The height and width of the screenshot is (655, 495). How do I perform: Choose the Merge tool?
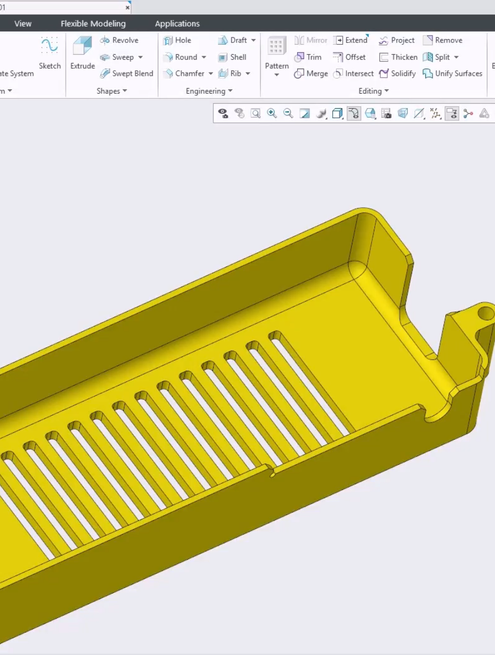click(311, 74)
